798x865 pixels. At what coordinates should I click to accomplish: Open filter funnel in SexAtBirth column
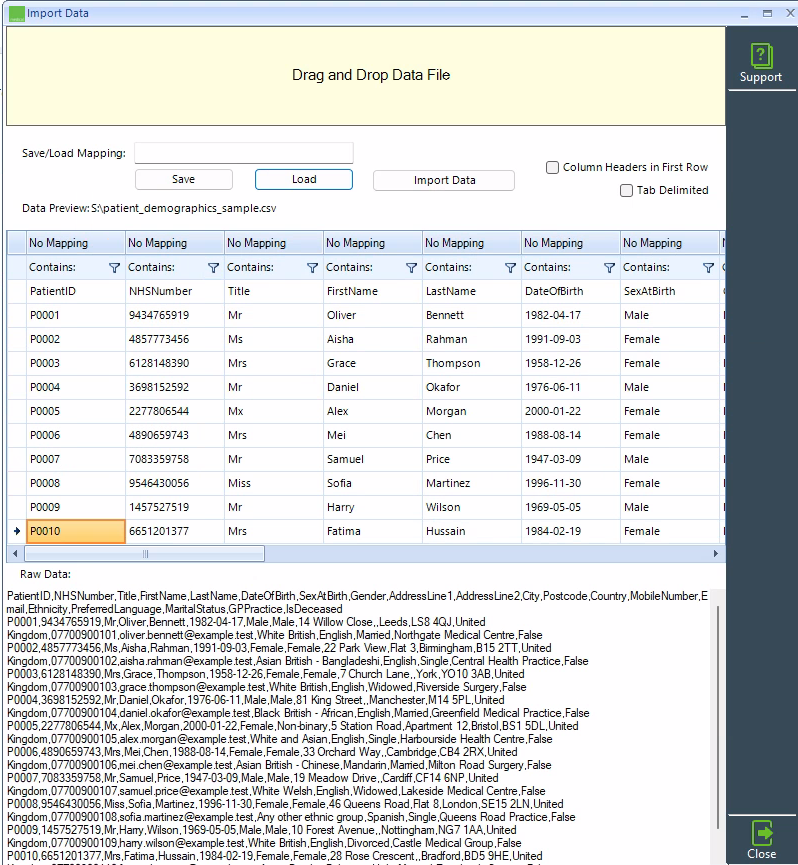pos(709,268)
